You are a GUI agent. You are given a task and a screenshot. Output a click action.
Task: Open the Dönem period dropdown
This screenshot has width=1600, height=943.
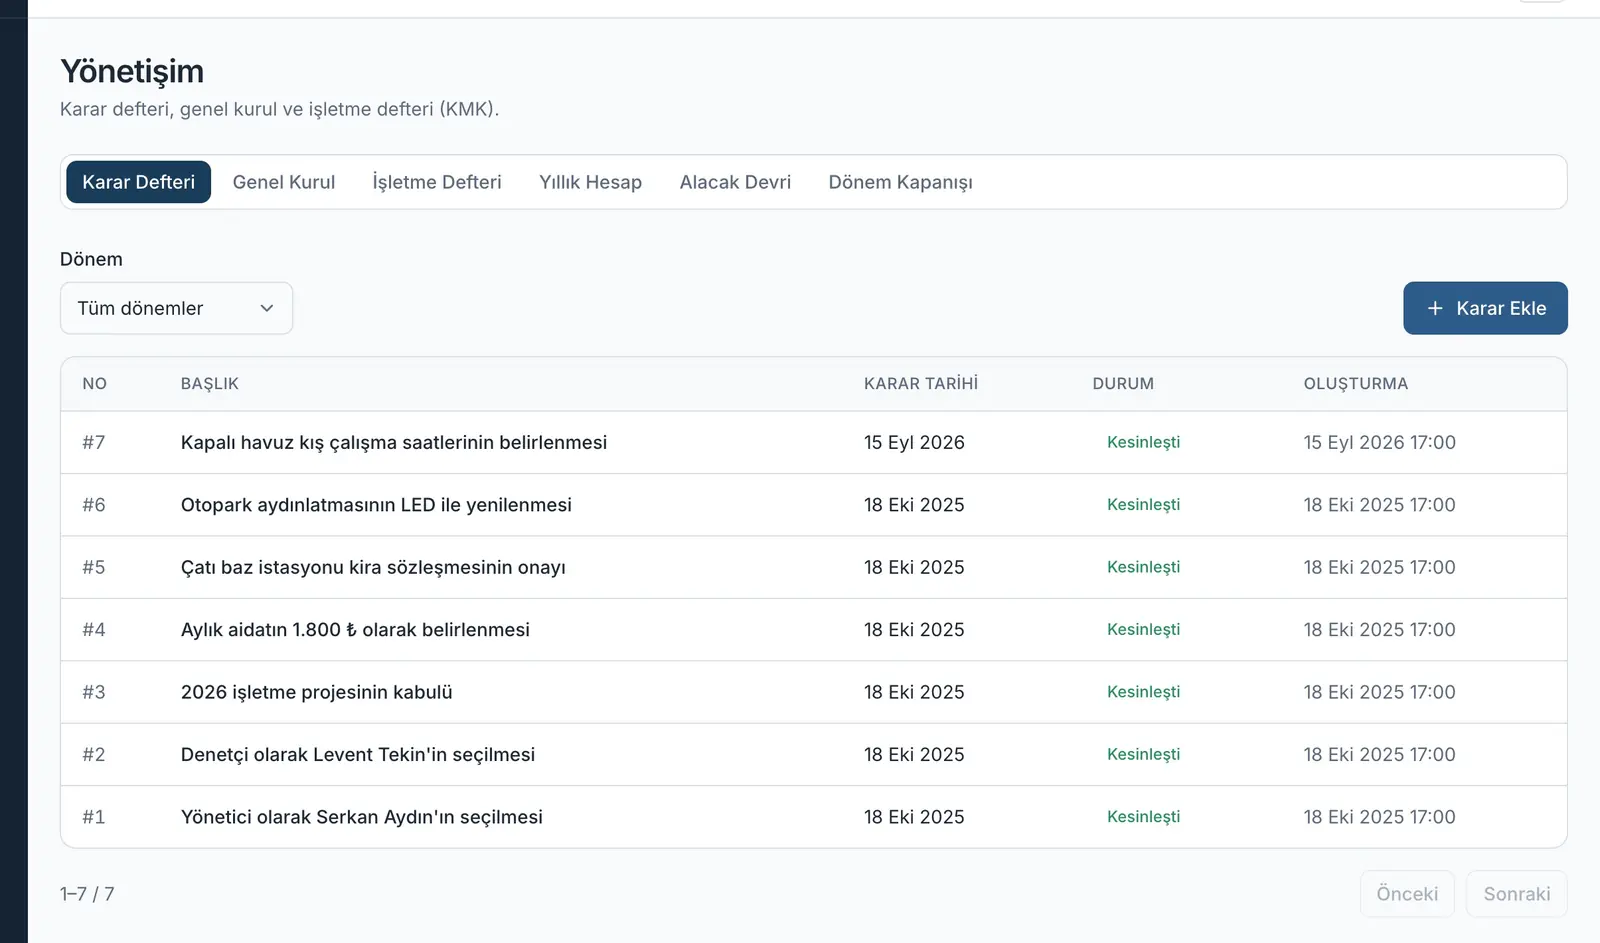coord(176,308)
